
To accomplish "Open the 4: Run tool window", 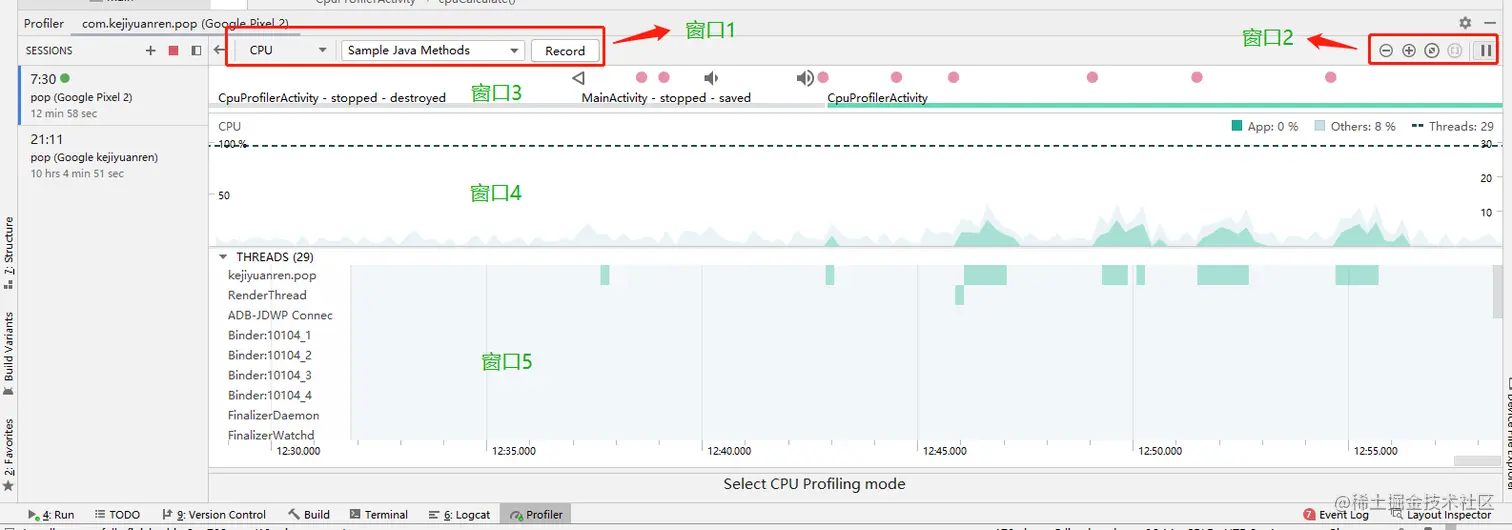I will tap(52, 515).
